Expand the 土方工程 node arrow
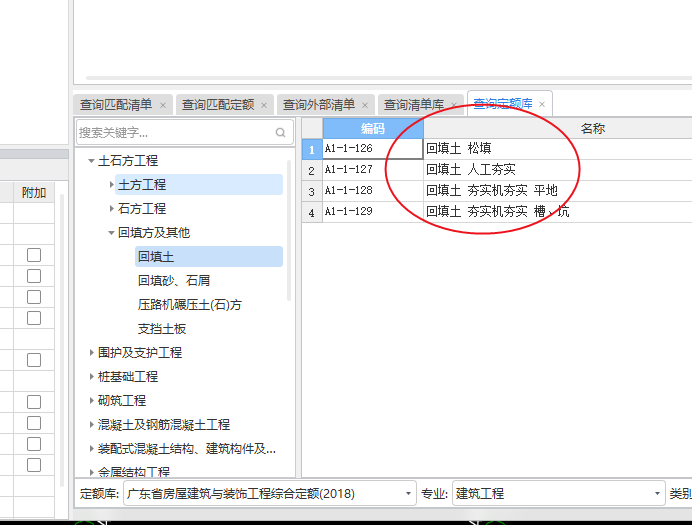The height and width of the screenshot is (525, 692). pos(112,184)
